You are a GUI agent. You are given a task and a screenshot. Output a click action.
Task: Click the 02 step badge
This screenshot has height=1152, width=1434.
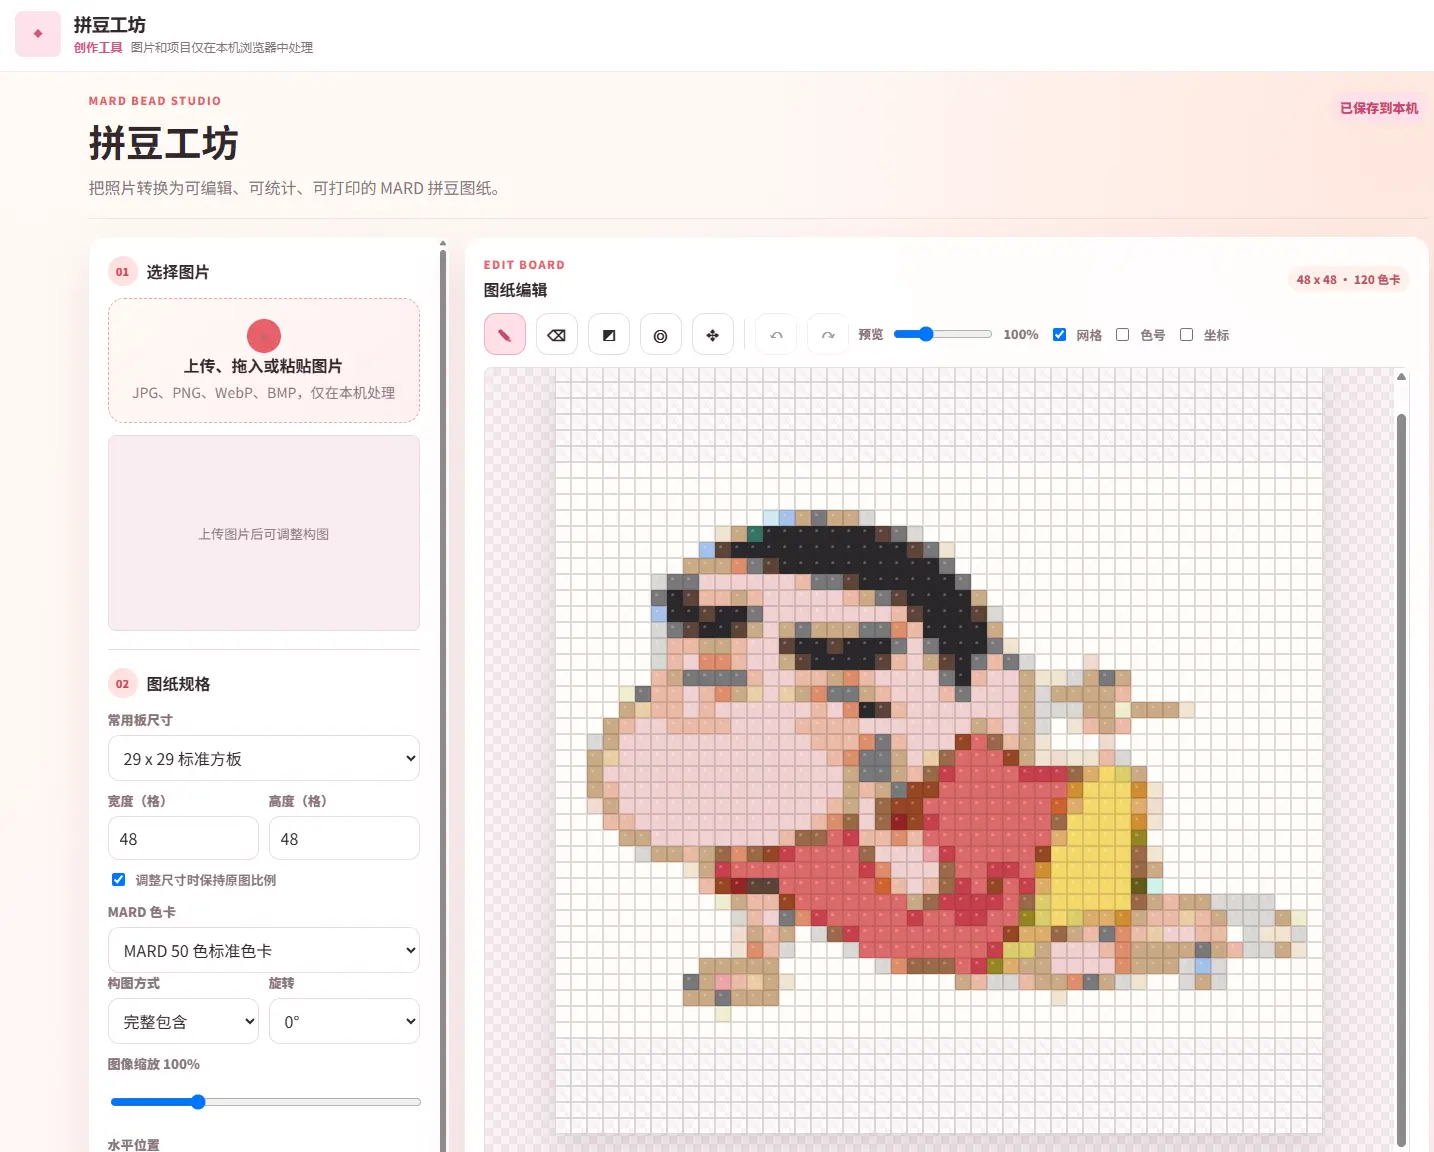122,684
